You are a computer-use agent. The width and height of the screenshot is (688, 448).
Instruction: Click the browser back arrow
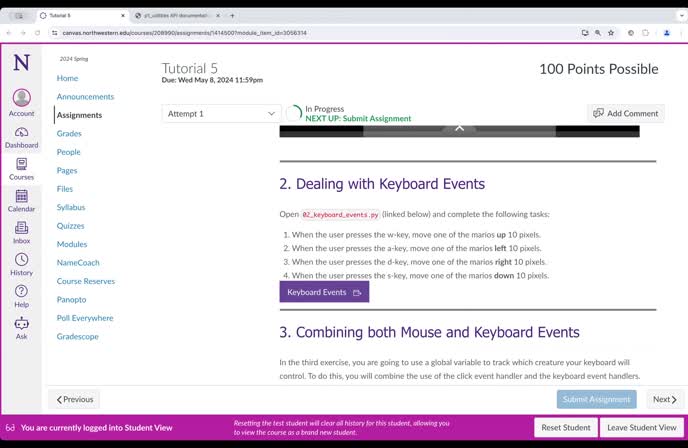click(x=9, y=33)
